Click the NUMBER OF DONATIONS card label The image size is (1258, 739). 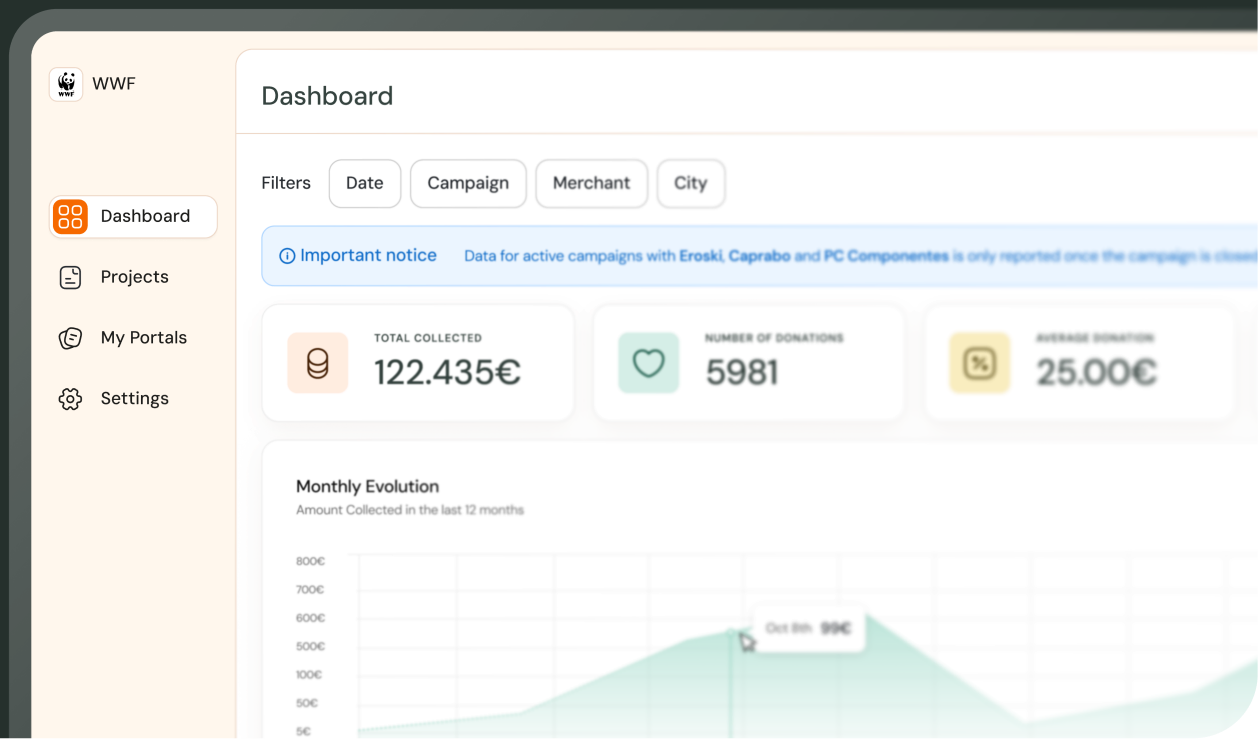click(774, 339)
